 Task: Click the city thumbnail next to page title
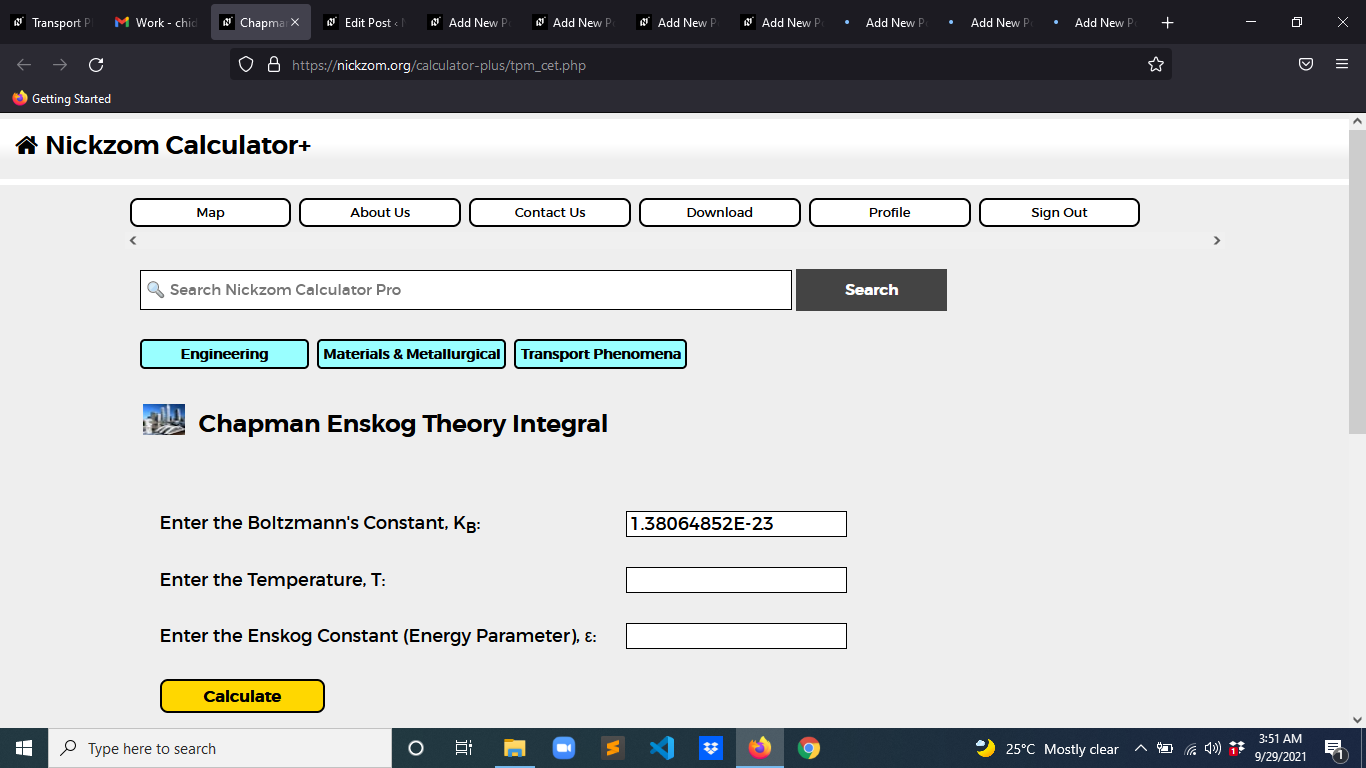point(164,420)
